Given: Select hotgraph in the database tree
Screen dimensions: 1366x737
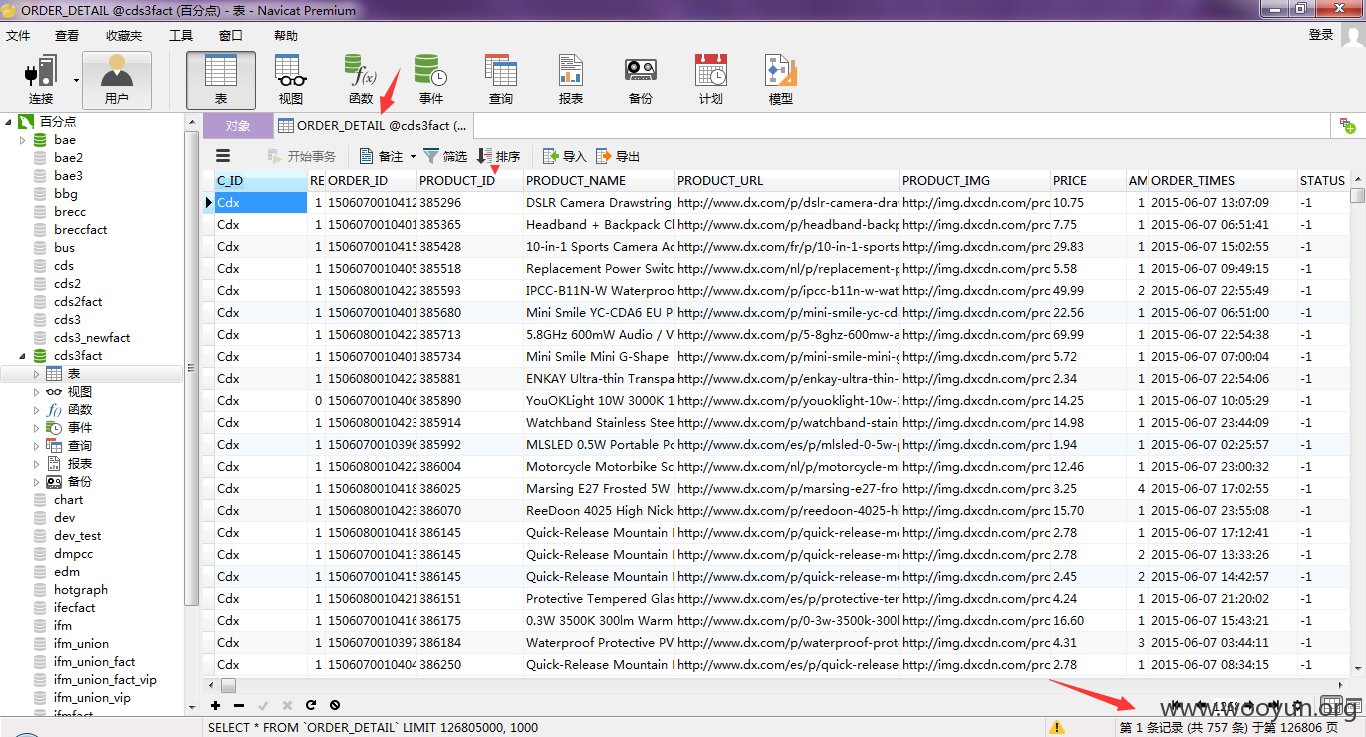Looking at the screenshot, I should pos(81,590).
